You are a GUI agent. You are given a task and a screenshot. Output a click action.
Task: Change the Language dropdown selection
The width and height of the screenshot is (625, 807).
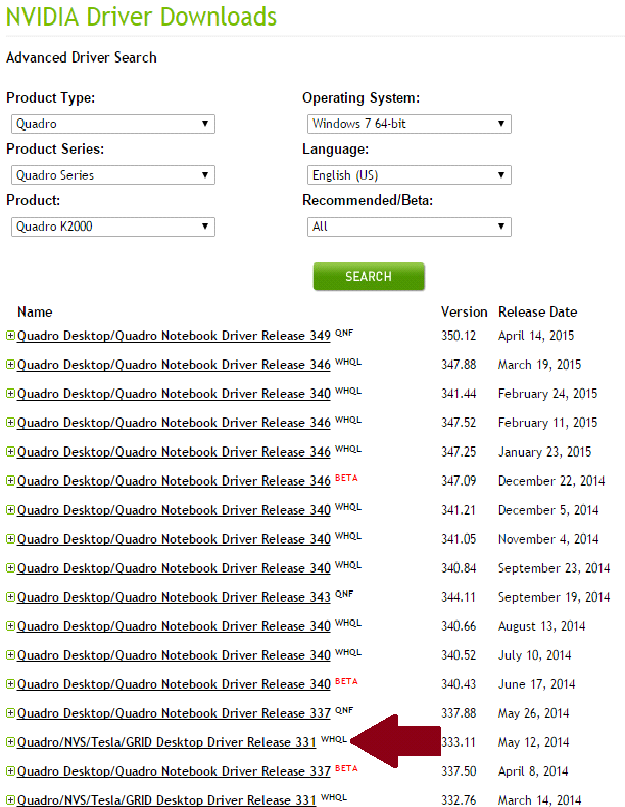coord(409,175)
